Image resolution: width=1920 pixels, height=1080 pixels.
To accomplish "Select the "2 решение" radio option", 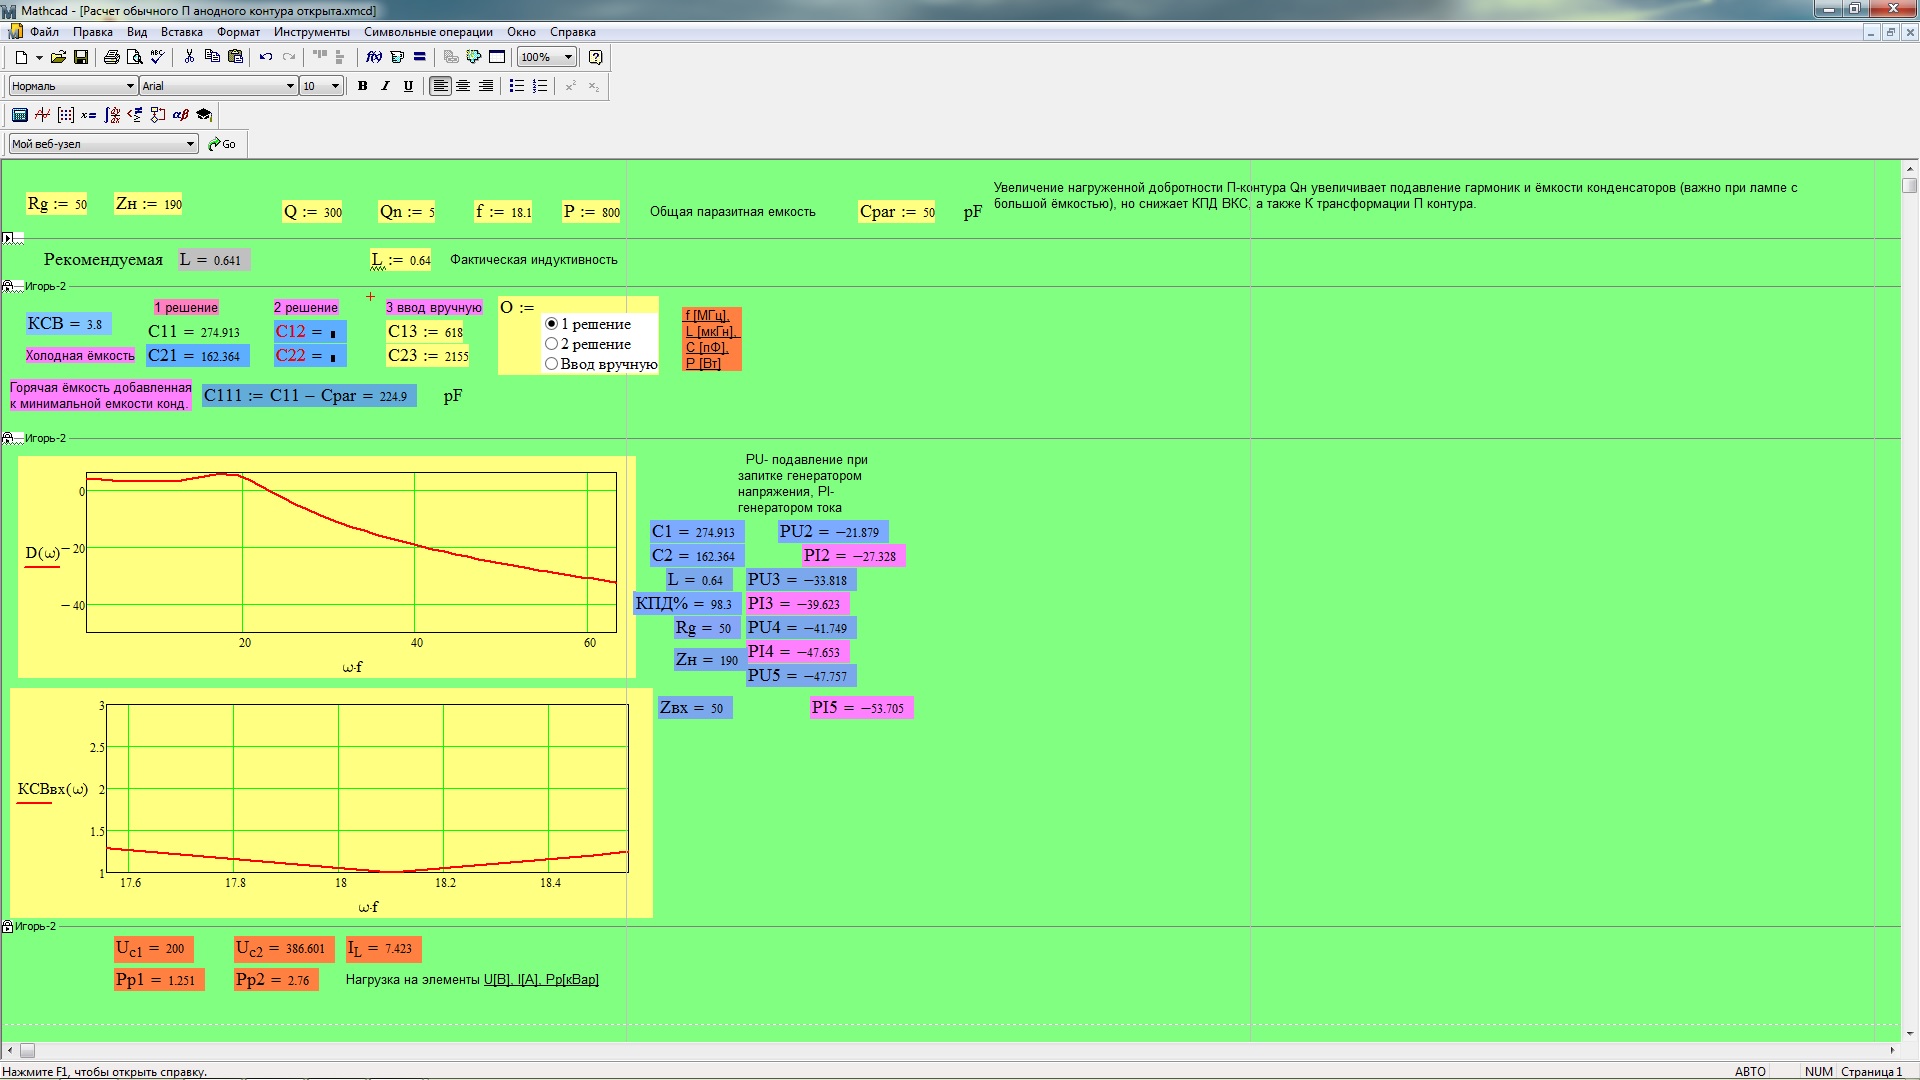I will pyautogui.click(x=551, y=344).
